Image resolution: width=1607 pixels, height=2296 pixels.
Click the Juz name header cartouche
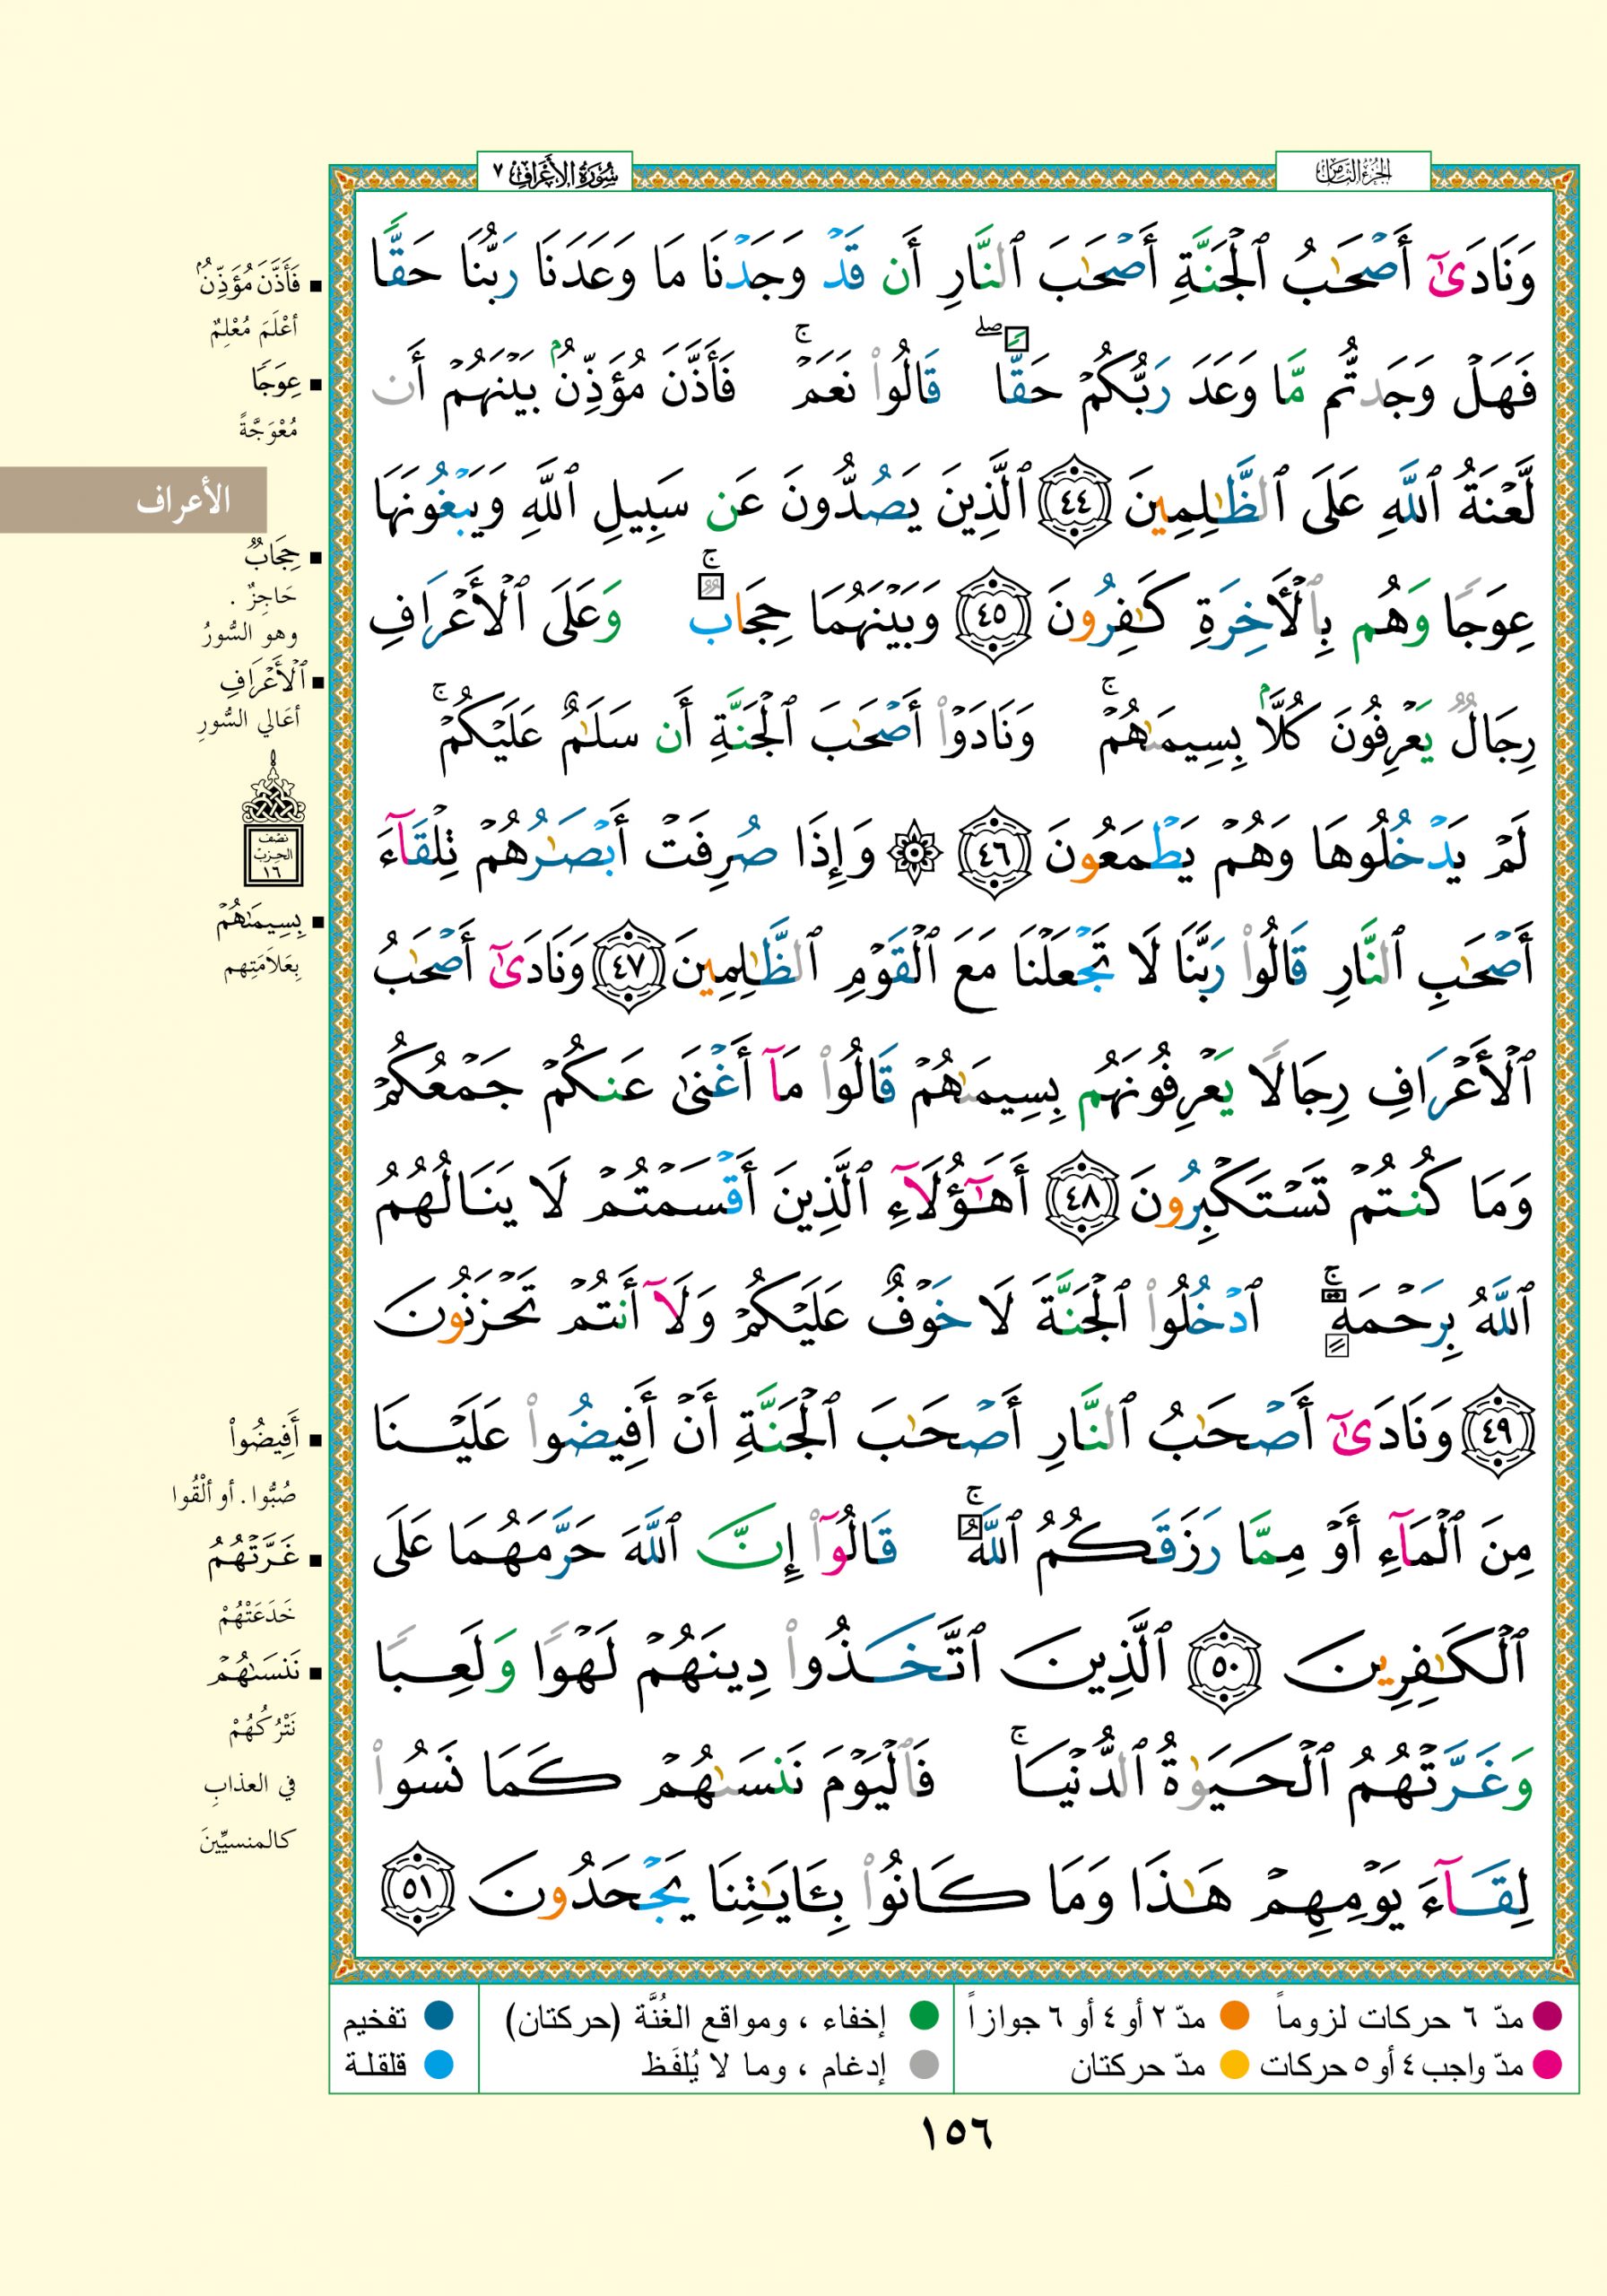pos(1352,174)
